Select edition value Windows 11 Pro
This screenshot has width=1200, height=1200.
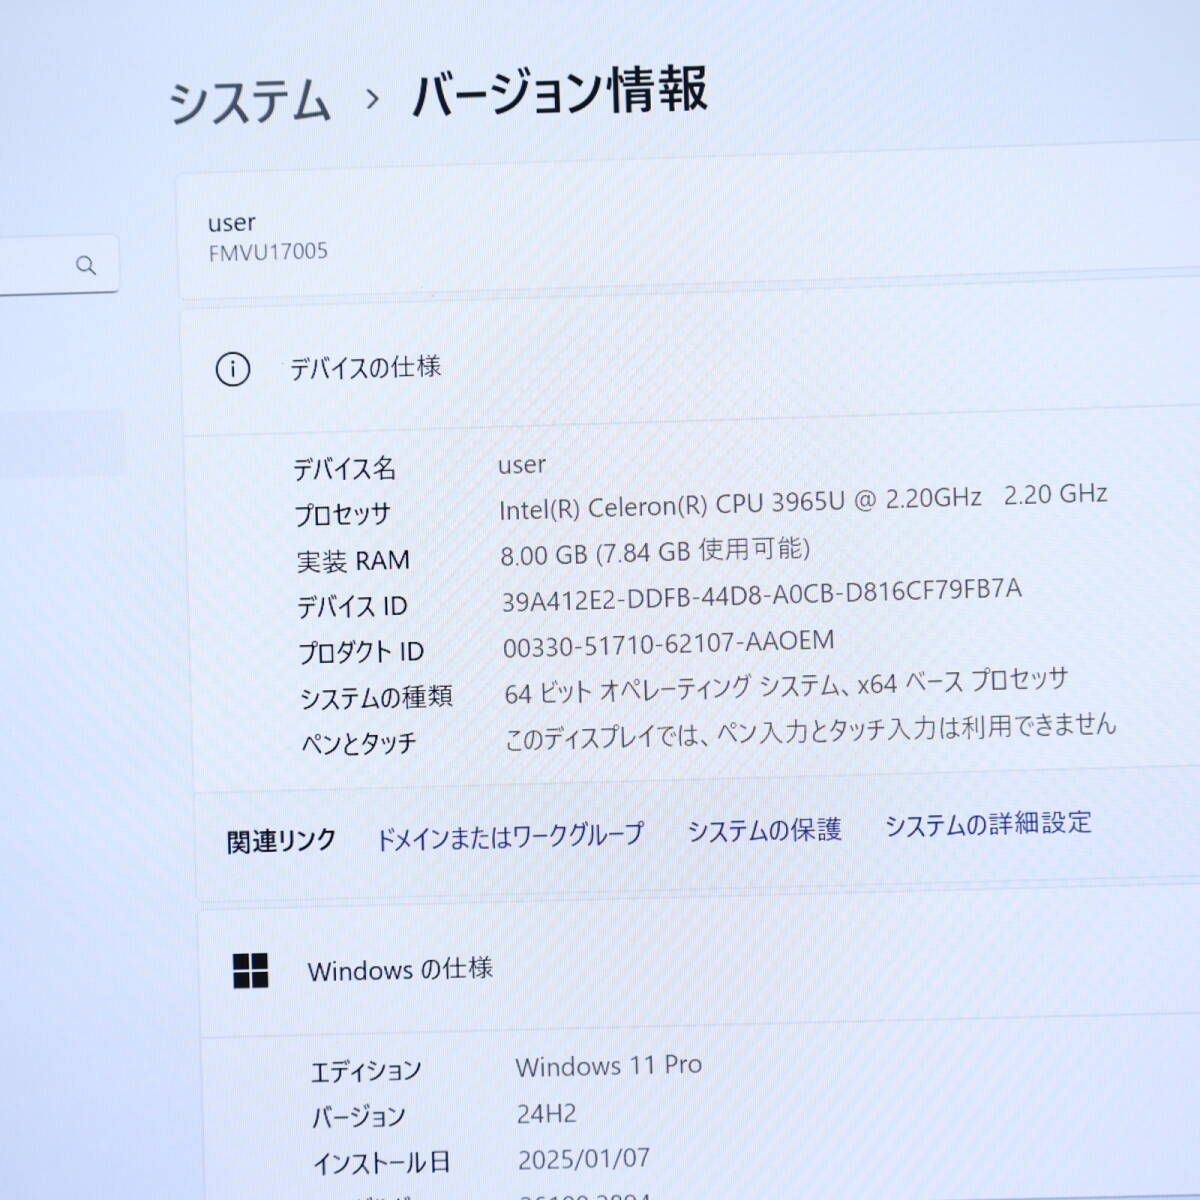[x=609, y=1066]
